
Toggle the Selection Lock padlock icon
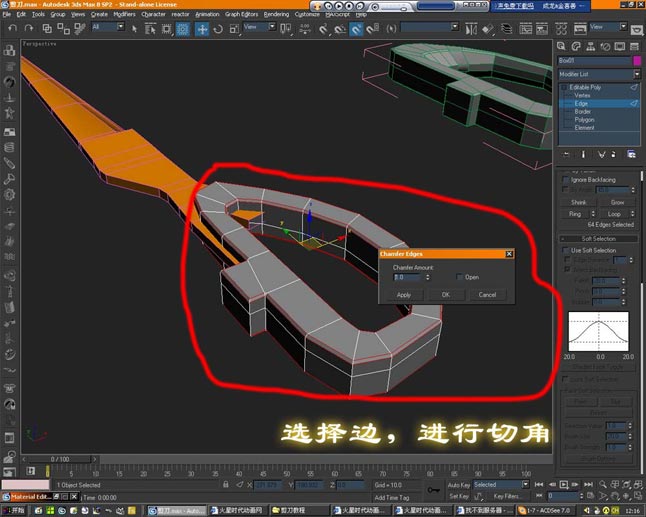coord(225,485)
